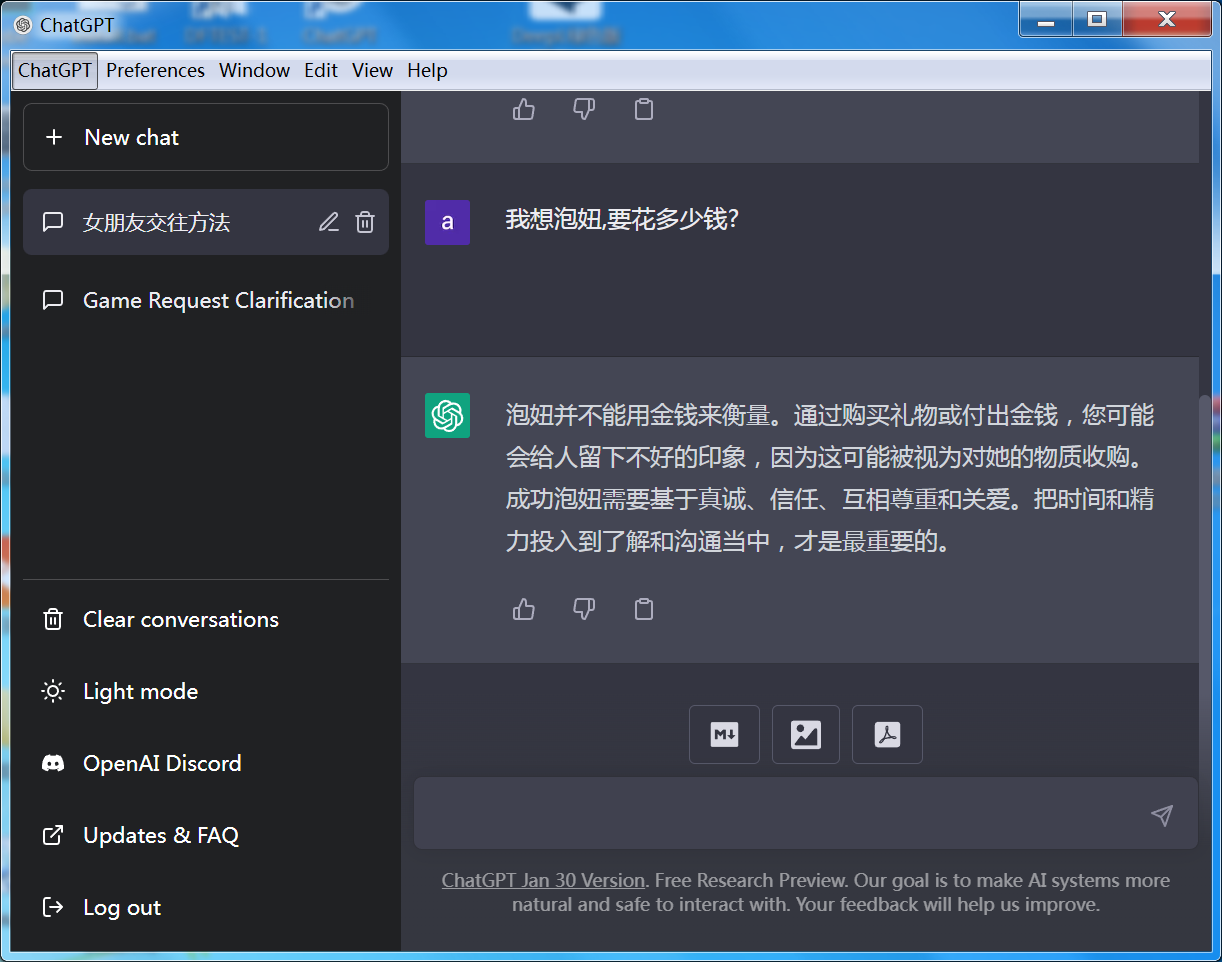The image size is (1222, 962).
Task: Click the ChatGPT app icon in the title bar
Action: [23, 25]
